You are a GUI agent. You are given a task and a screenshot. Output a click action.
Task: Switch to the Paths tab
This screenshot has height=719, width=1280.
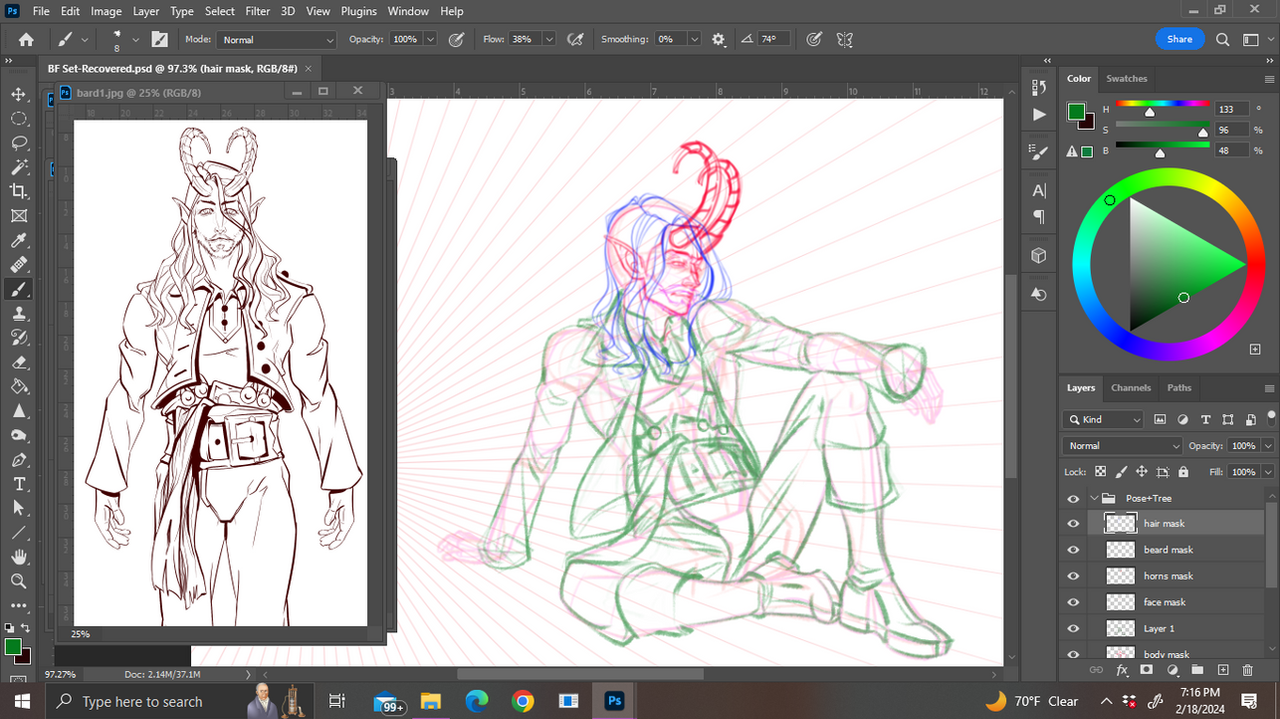(1180, 388)
